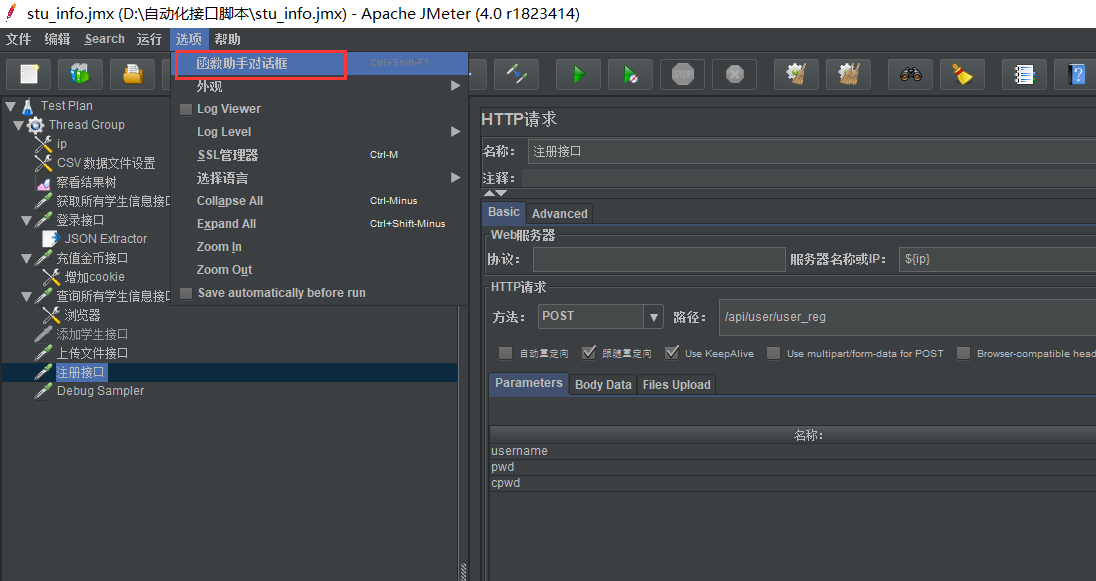1096x581 pixels.
Task: Uncheck the 跟随重定向 checkbox
Action: coord(589,353)
